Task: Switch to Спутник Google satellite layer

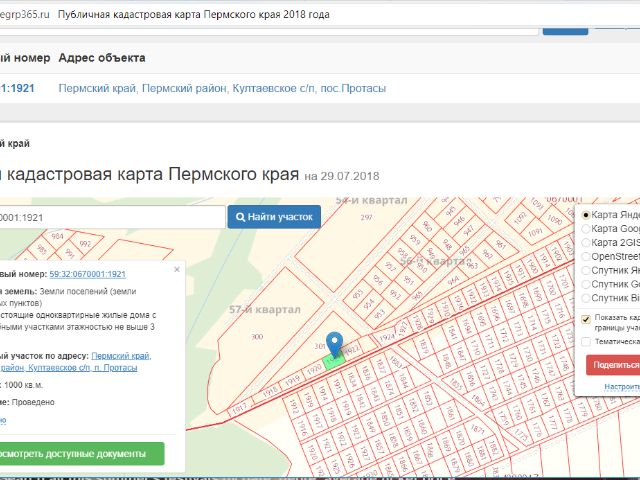Action: coord(586,284)
